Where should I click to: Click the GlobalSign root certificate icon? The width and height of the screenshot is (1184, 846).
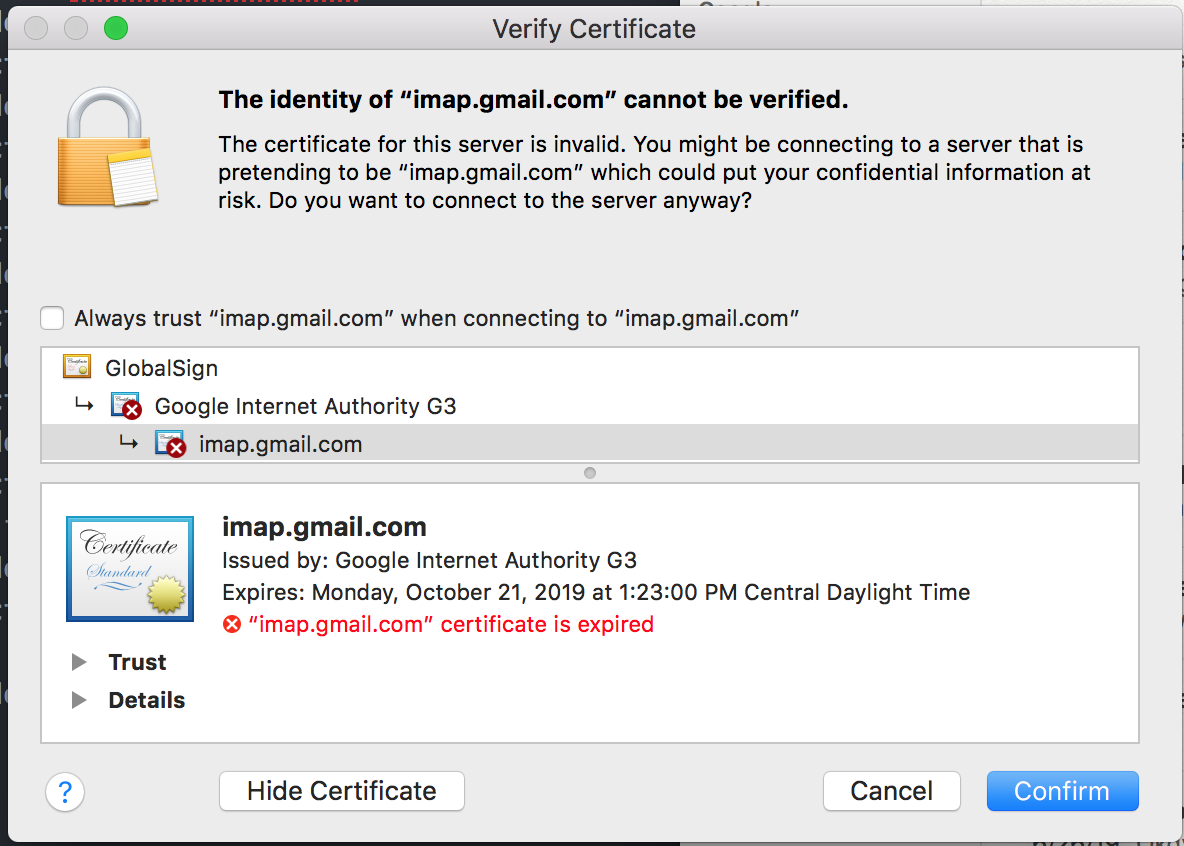(x=77, y=366)
